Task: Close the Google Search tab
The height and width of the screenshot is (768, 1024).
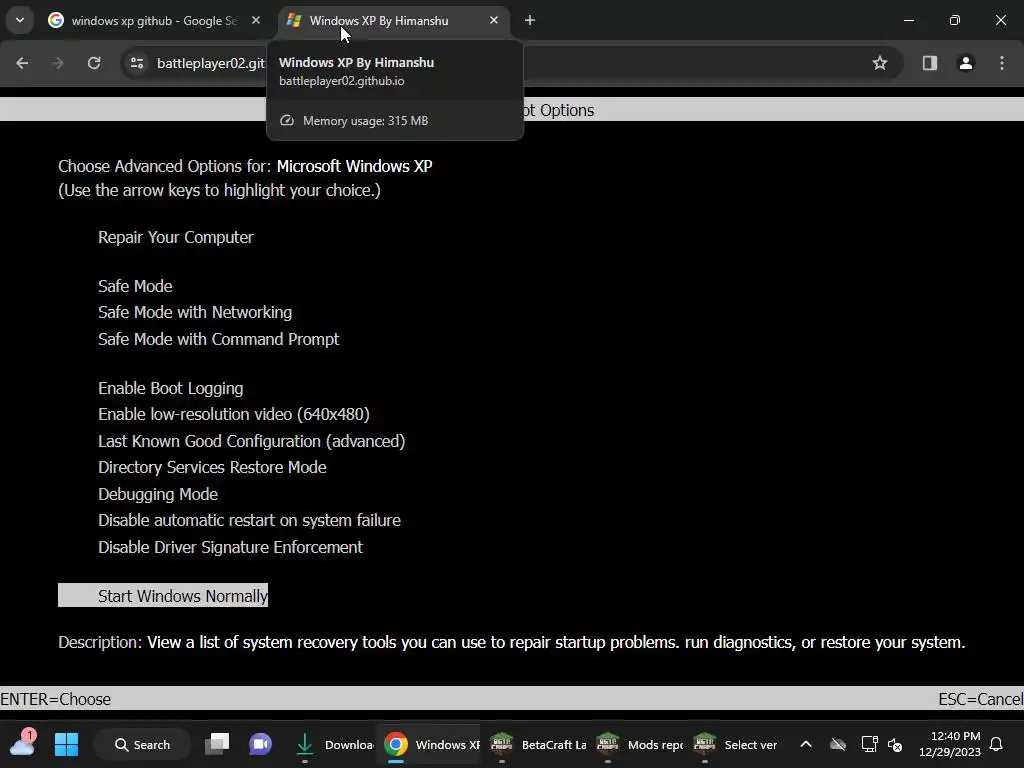Action: pyautogui.click(x=256, y=21)
